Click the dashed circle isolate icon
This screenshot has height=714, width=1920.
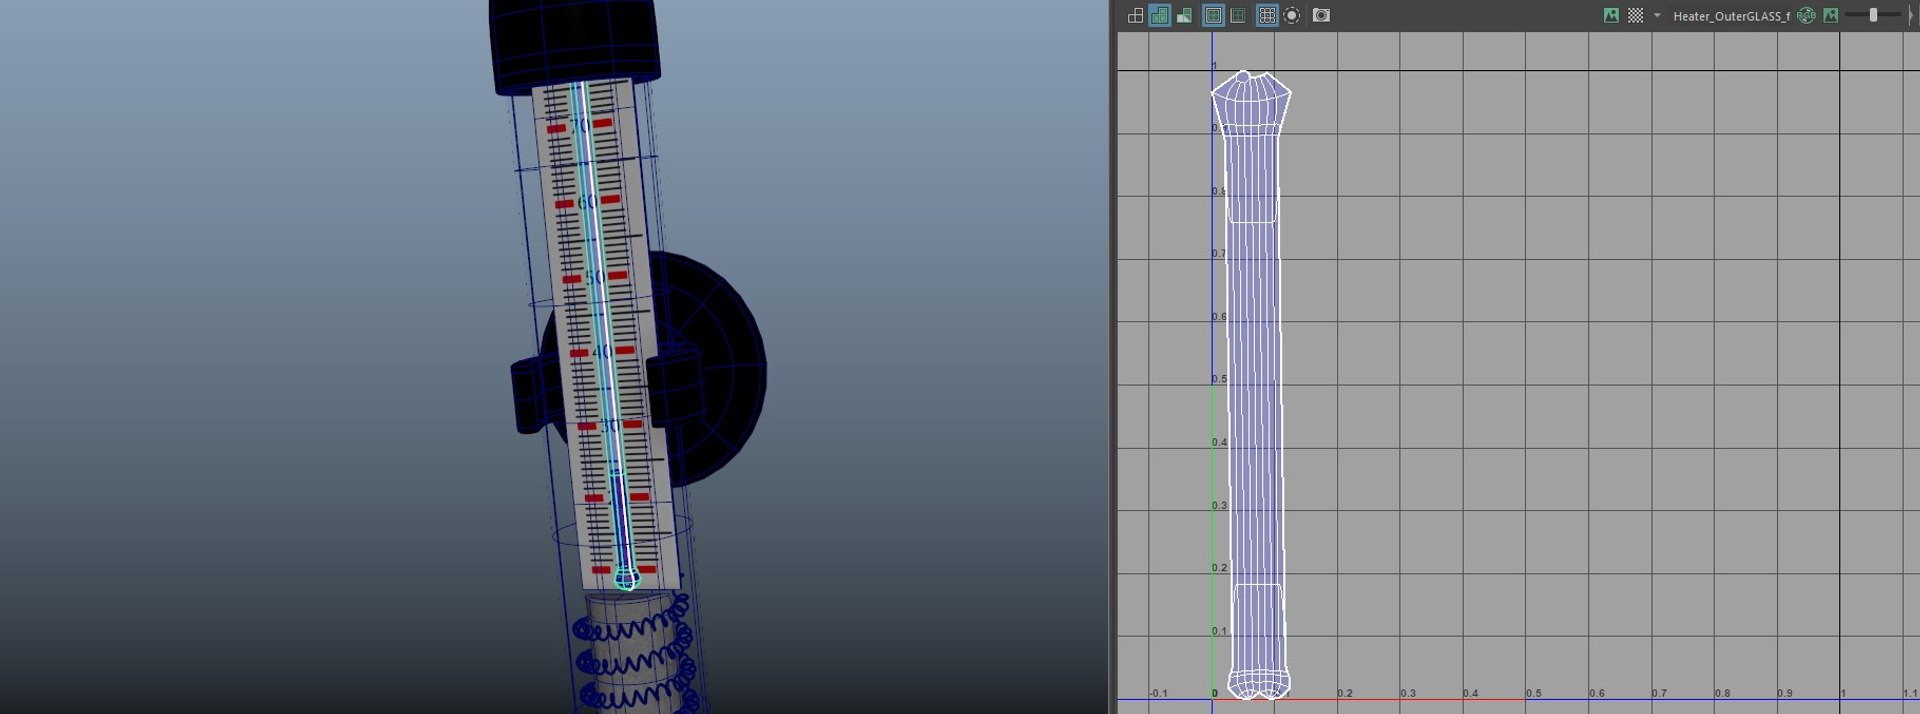[x=1292, y=15]
